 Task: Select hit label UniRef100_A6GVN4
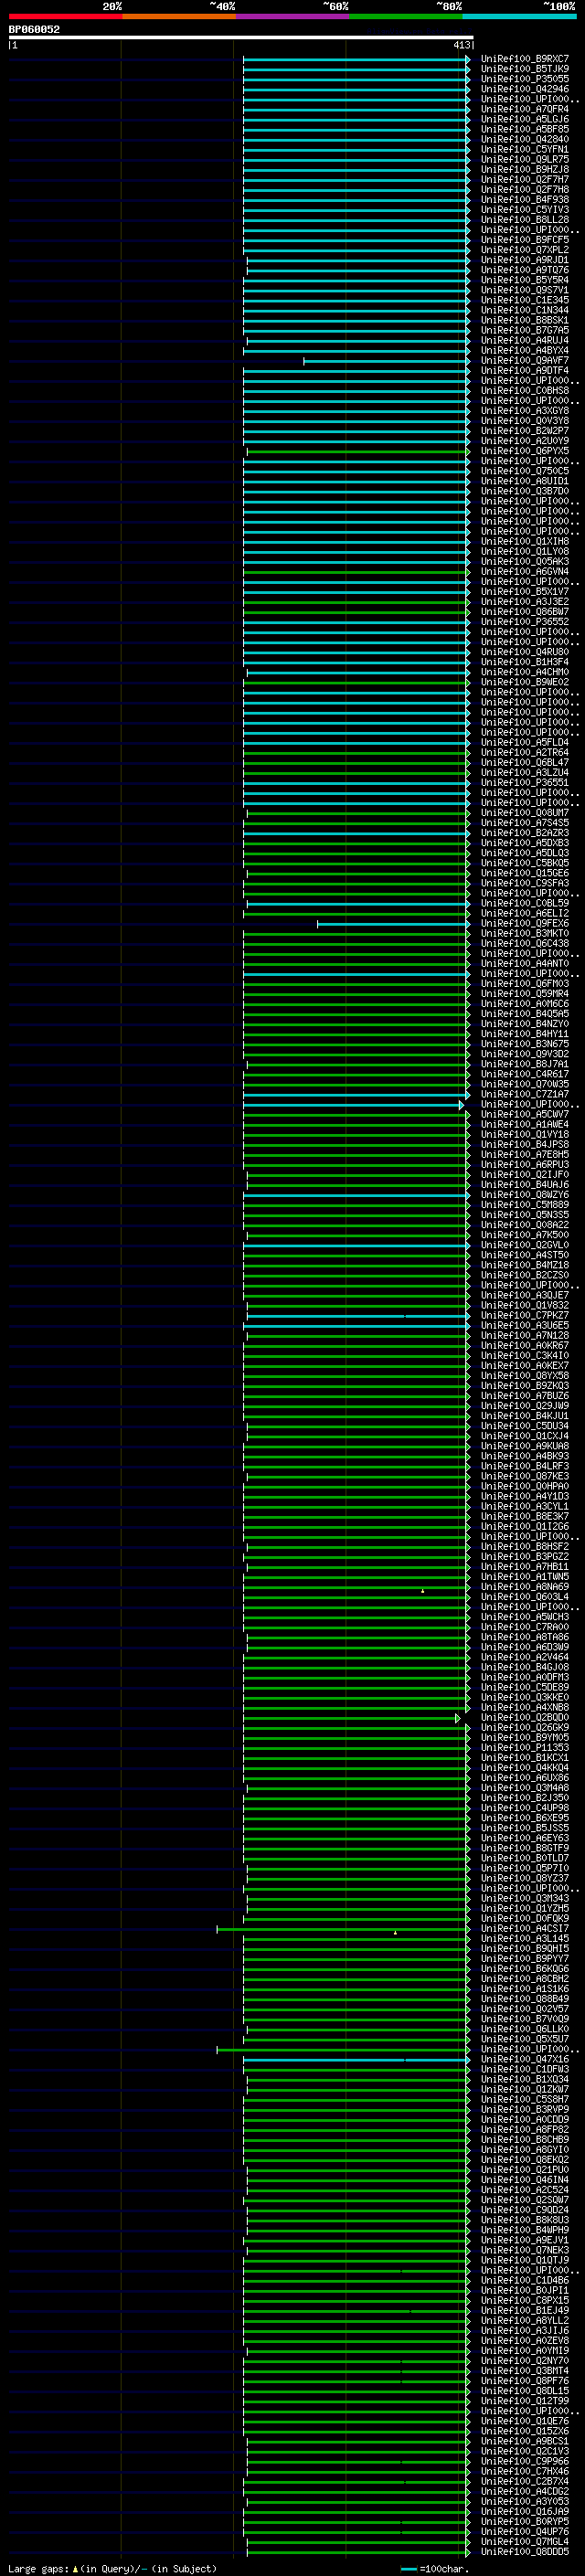(525, 571)
